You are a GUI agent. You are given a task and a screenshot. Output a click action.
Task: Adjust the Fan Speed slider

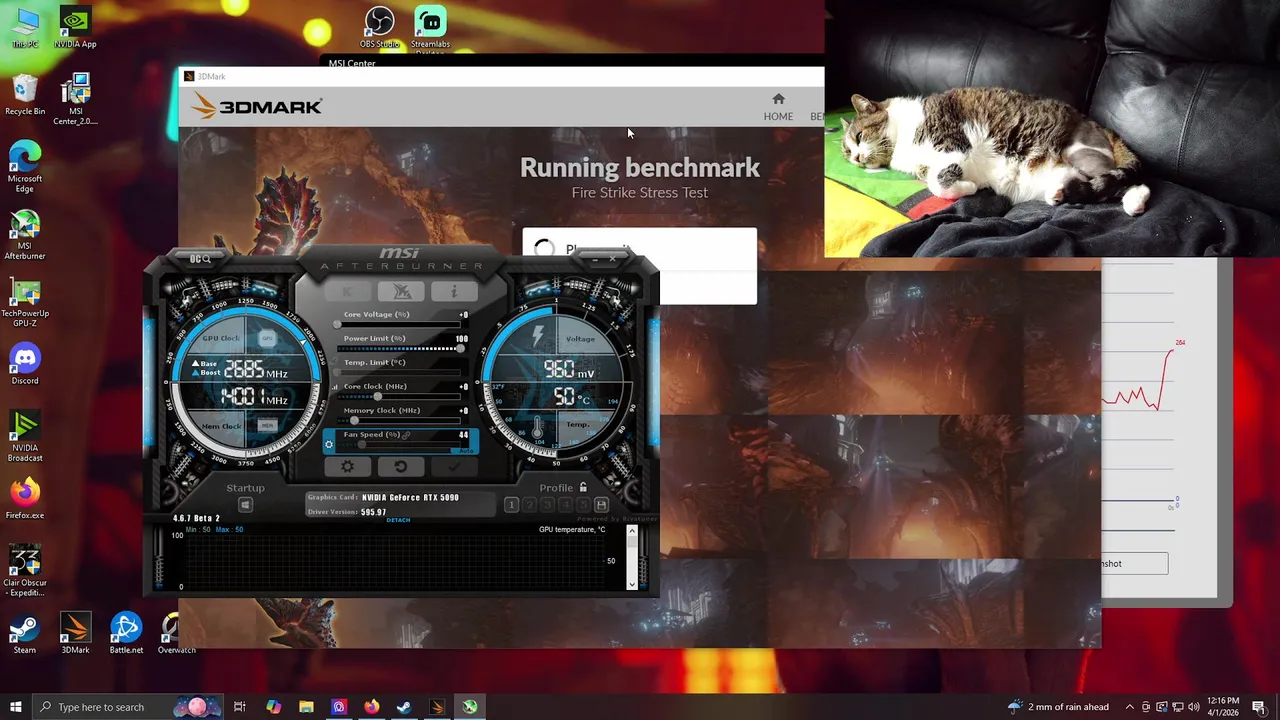pos(400,444)
